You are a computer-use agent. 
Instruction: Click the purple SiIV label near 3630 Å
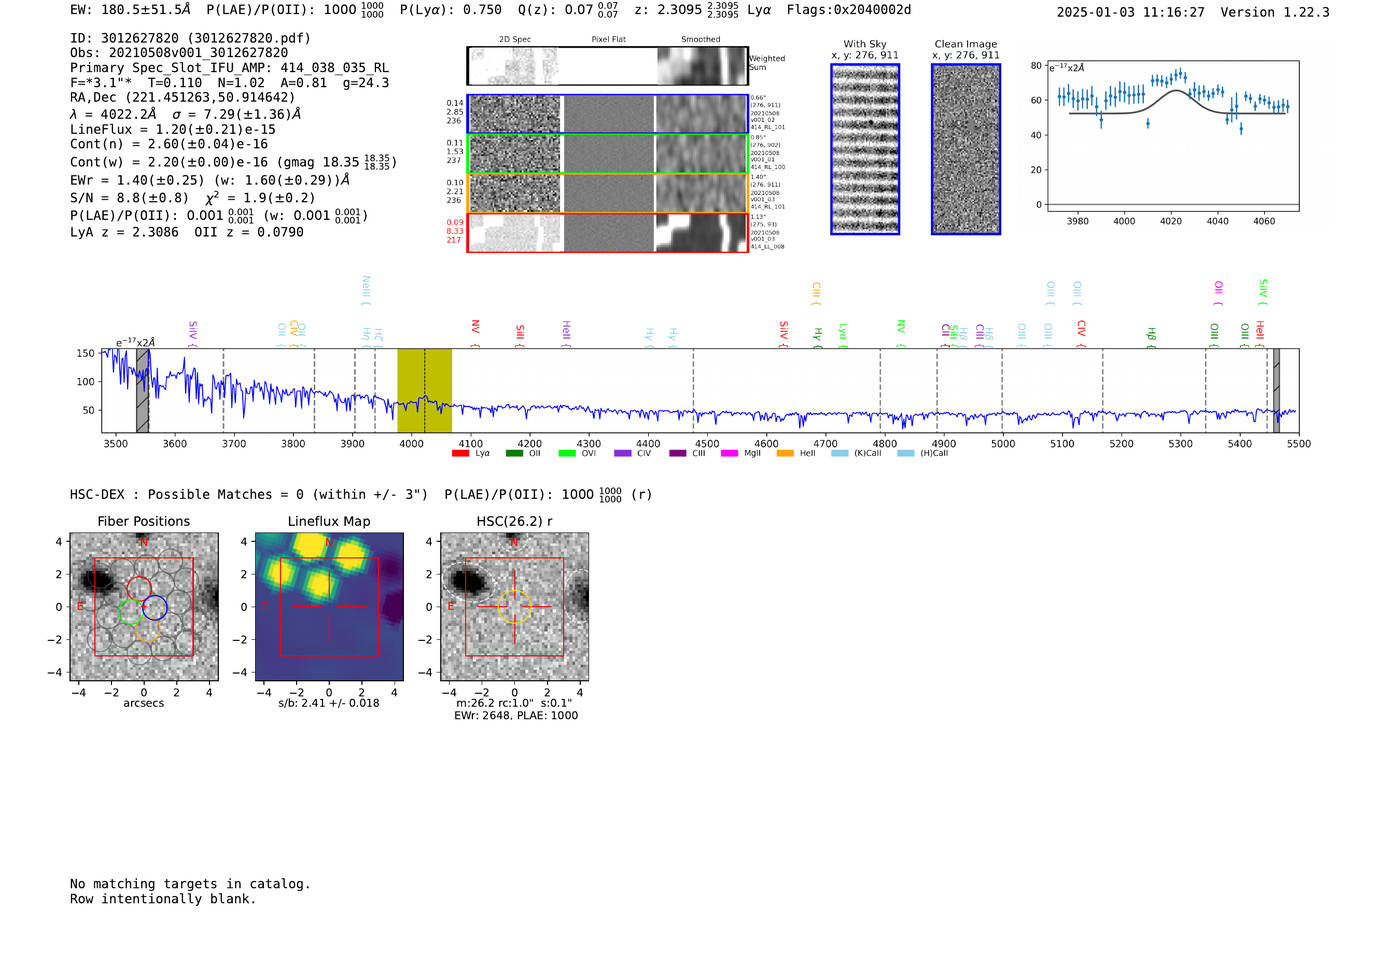click(x=193, y=333)
